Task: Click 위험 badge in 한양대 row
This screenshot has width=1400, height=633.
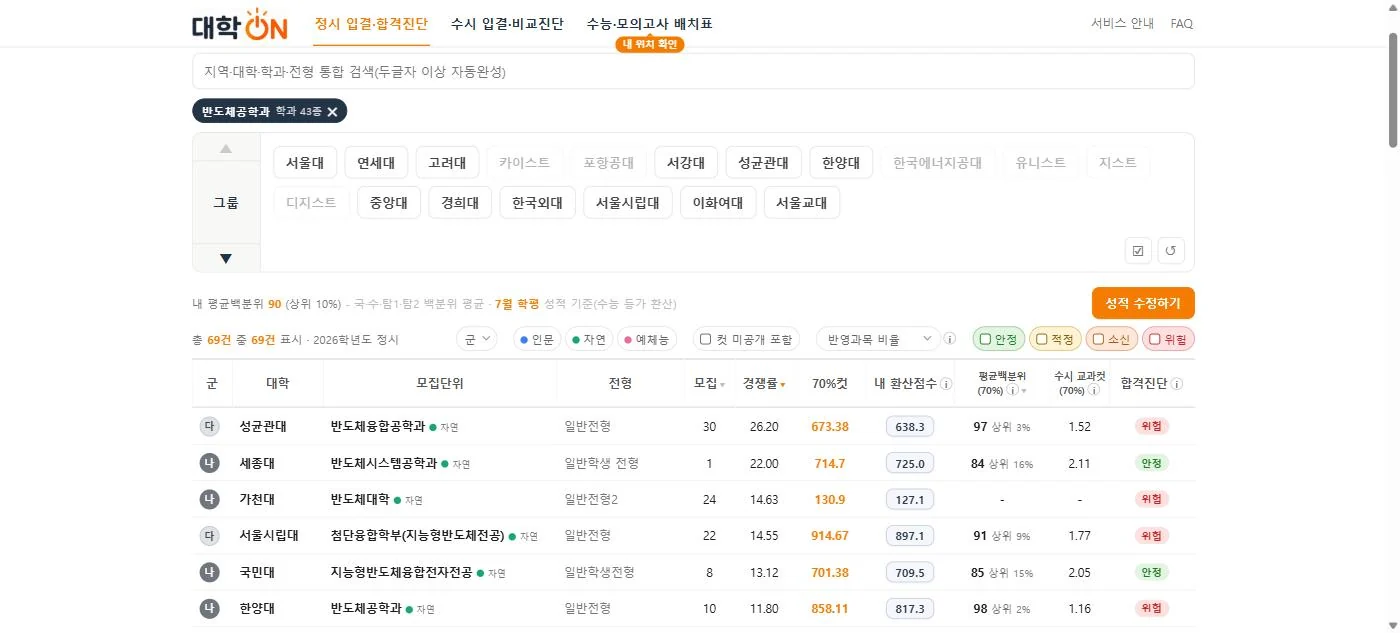Action: [1151, 608]
